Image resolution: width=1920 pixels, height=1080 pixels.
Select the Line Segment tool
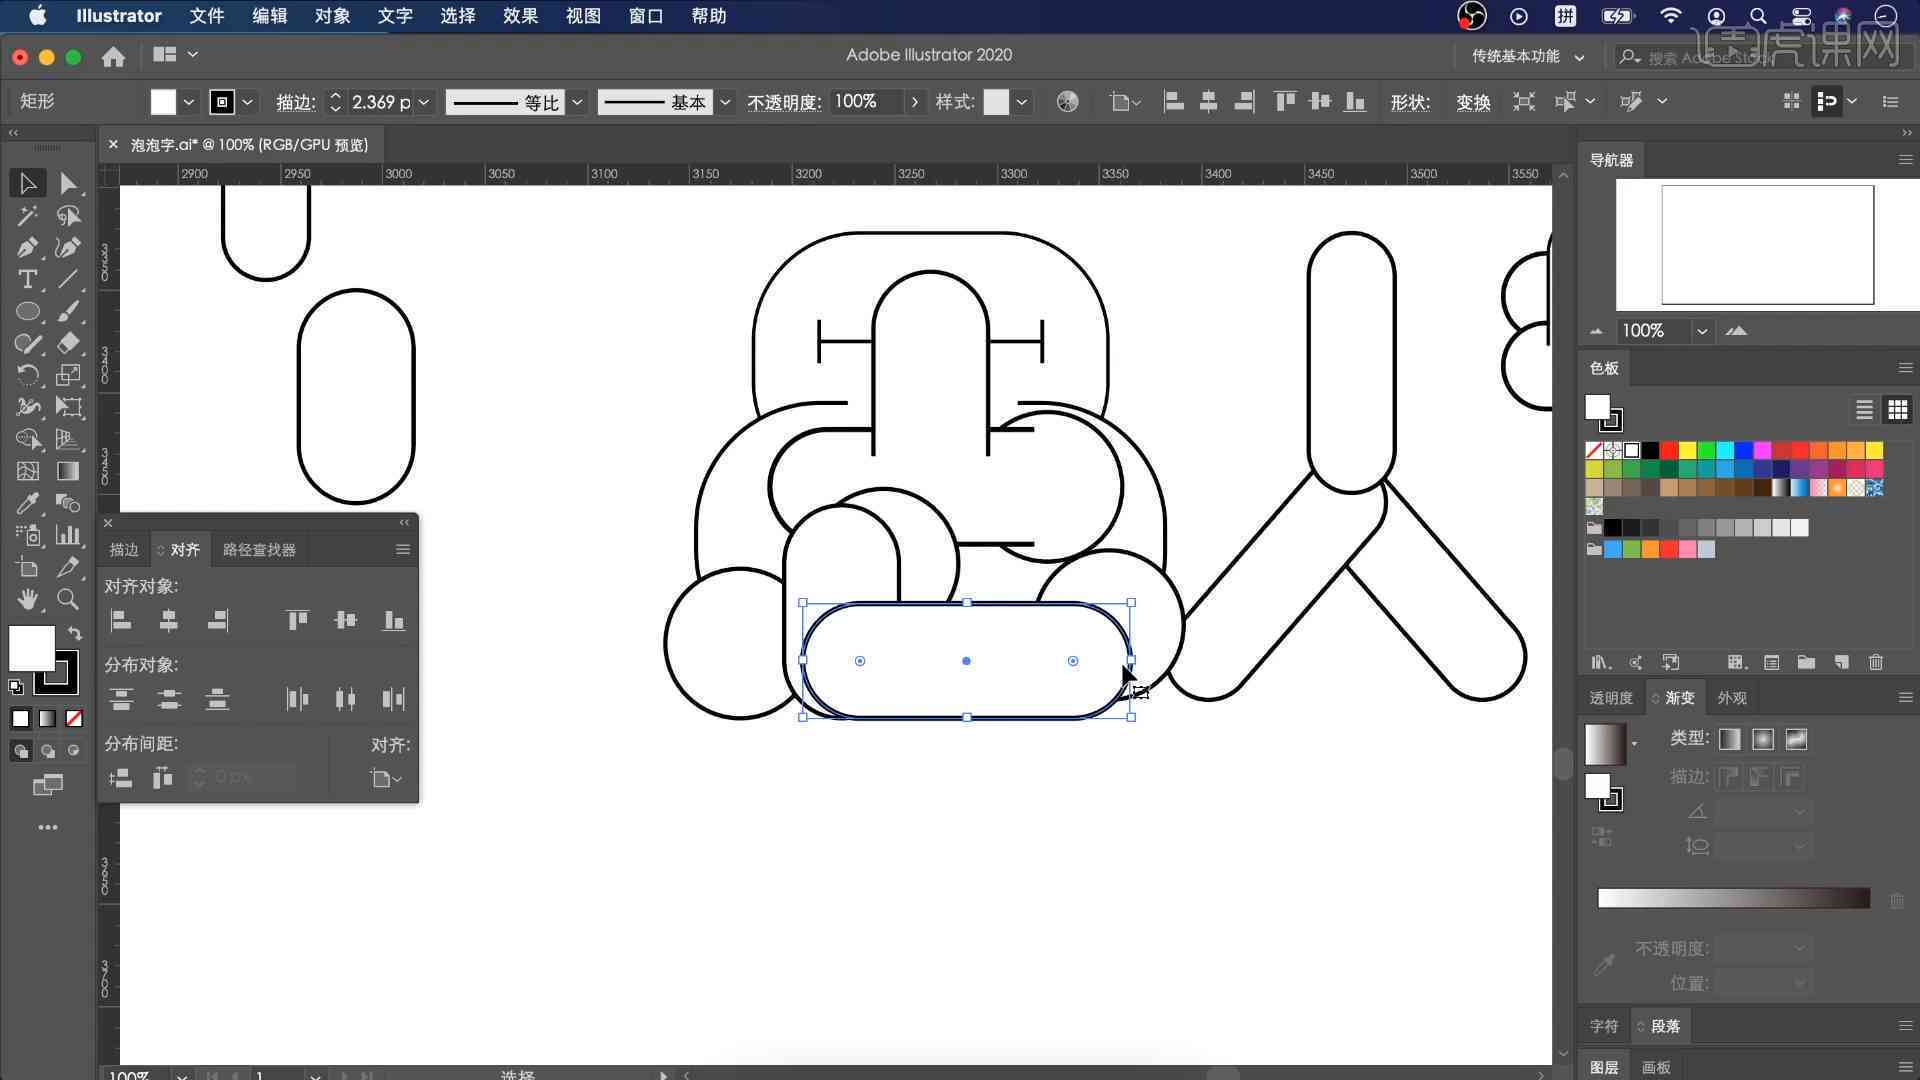coord(68,279)
